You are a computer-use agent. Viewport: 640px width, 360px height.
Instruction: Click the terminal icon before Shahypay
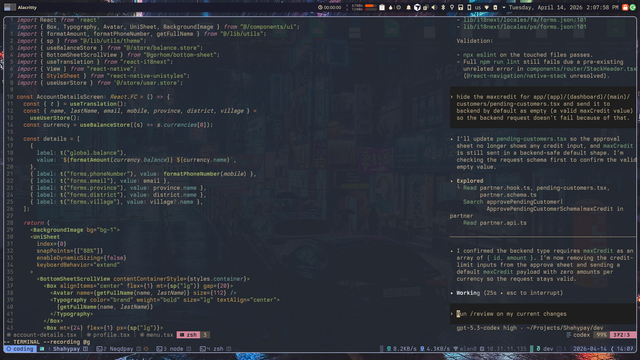click(x=42, y=349)
